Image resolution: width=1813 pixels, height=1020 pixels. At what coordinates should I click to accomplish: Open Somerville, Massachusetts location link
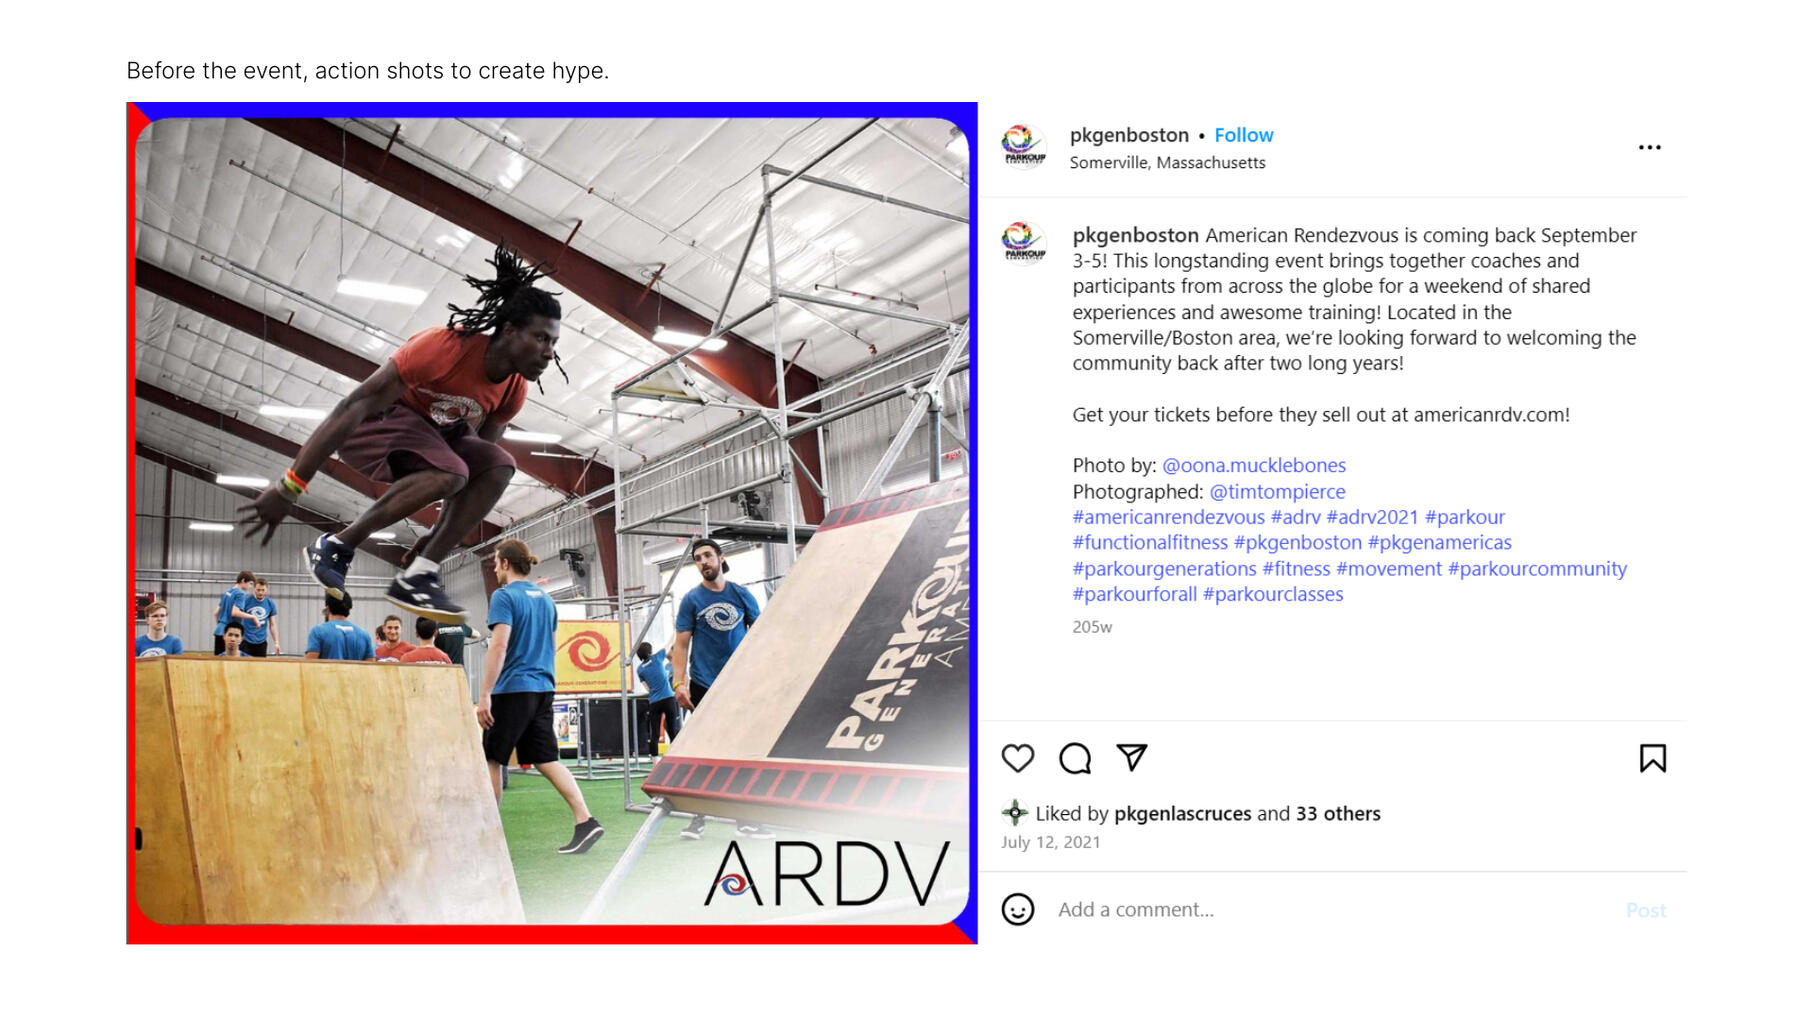click(x=1167, y=163)
